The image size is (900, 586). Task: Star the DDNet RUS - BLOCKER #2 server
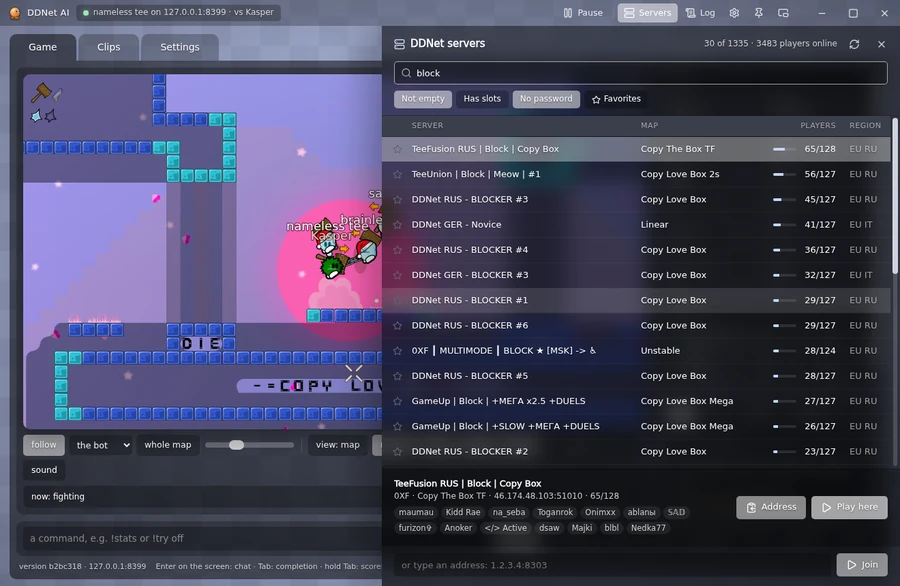[x=397, y=452]
